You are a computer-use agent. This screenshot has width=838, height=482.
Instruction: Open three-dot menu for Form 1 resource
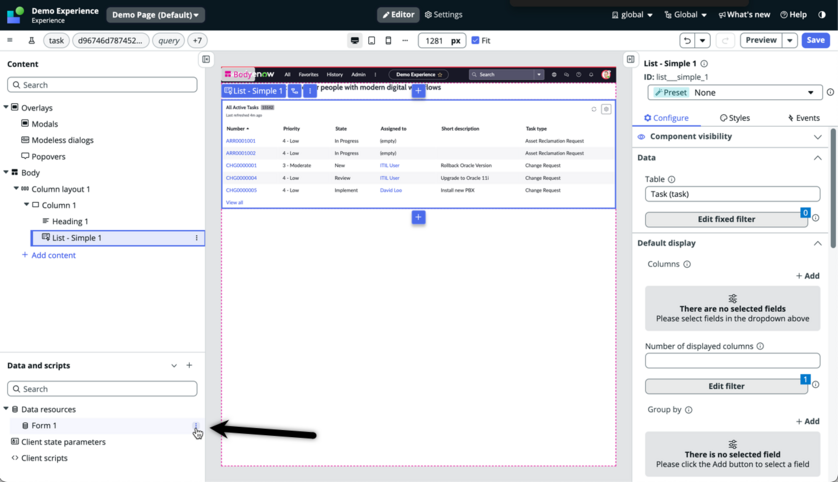pos(196,426)
